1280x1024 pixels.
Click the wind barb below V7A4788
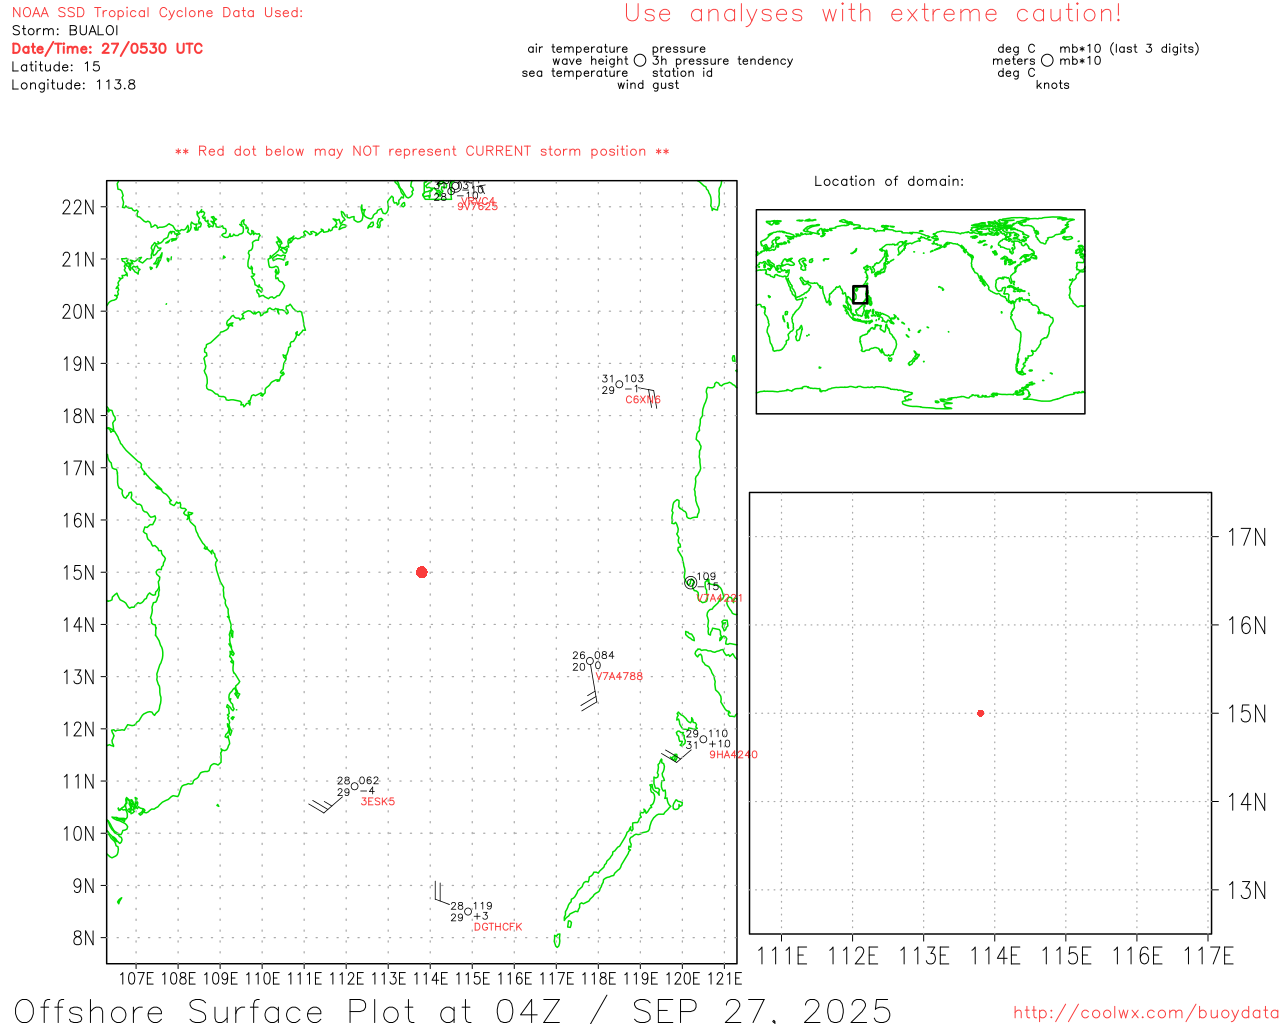tap(590, 690)
